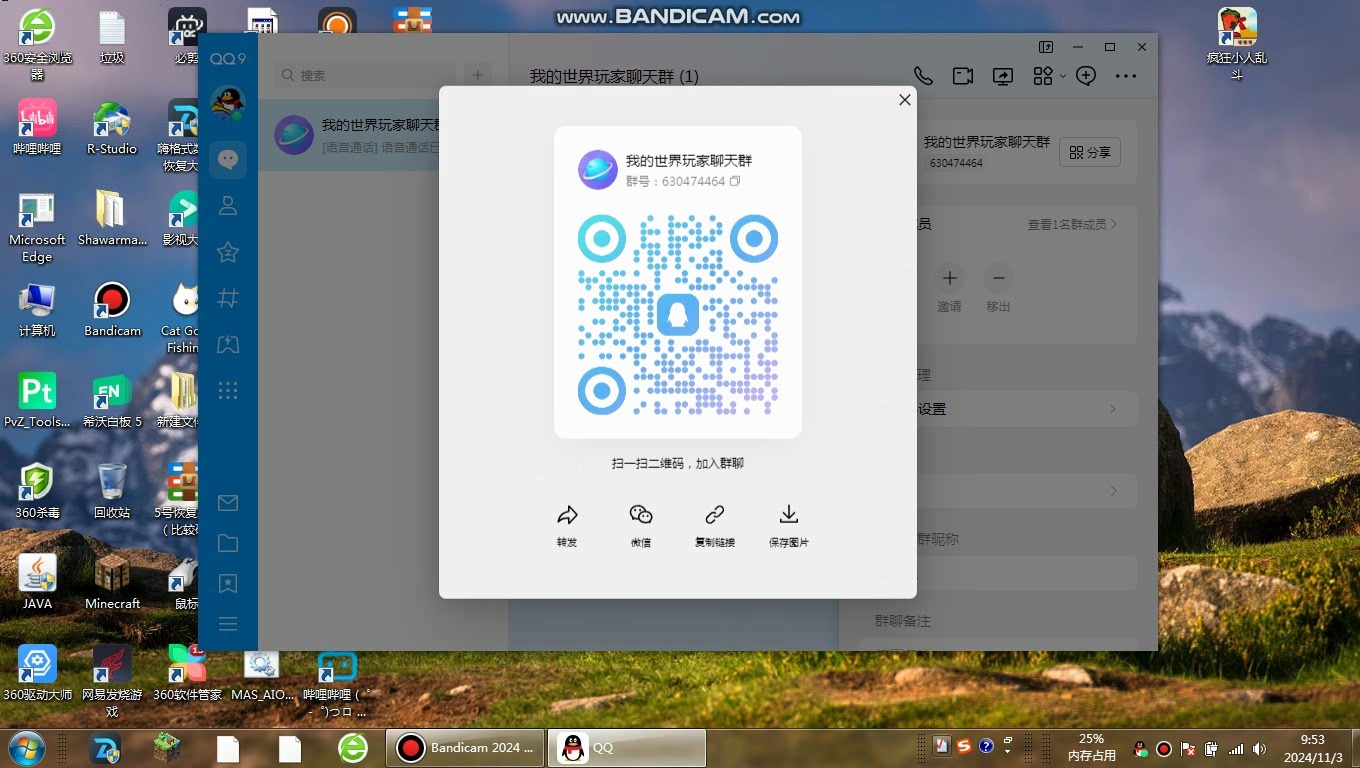Open the files folder icon in QQ sidebar
Viewport: 1360px width, 768px height.
[228, 543]
